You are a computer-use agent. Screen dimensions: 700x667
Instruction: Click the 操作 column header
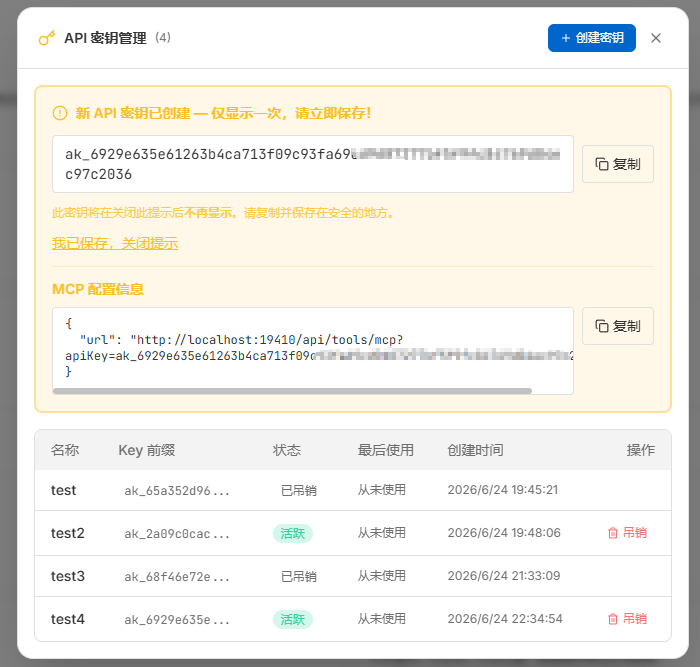pyautogui.click(x=641, y=450)
